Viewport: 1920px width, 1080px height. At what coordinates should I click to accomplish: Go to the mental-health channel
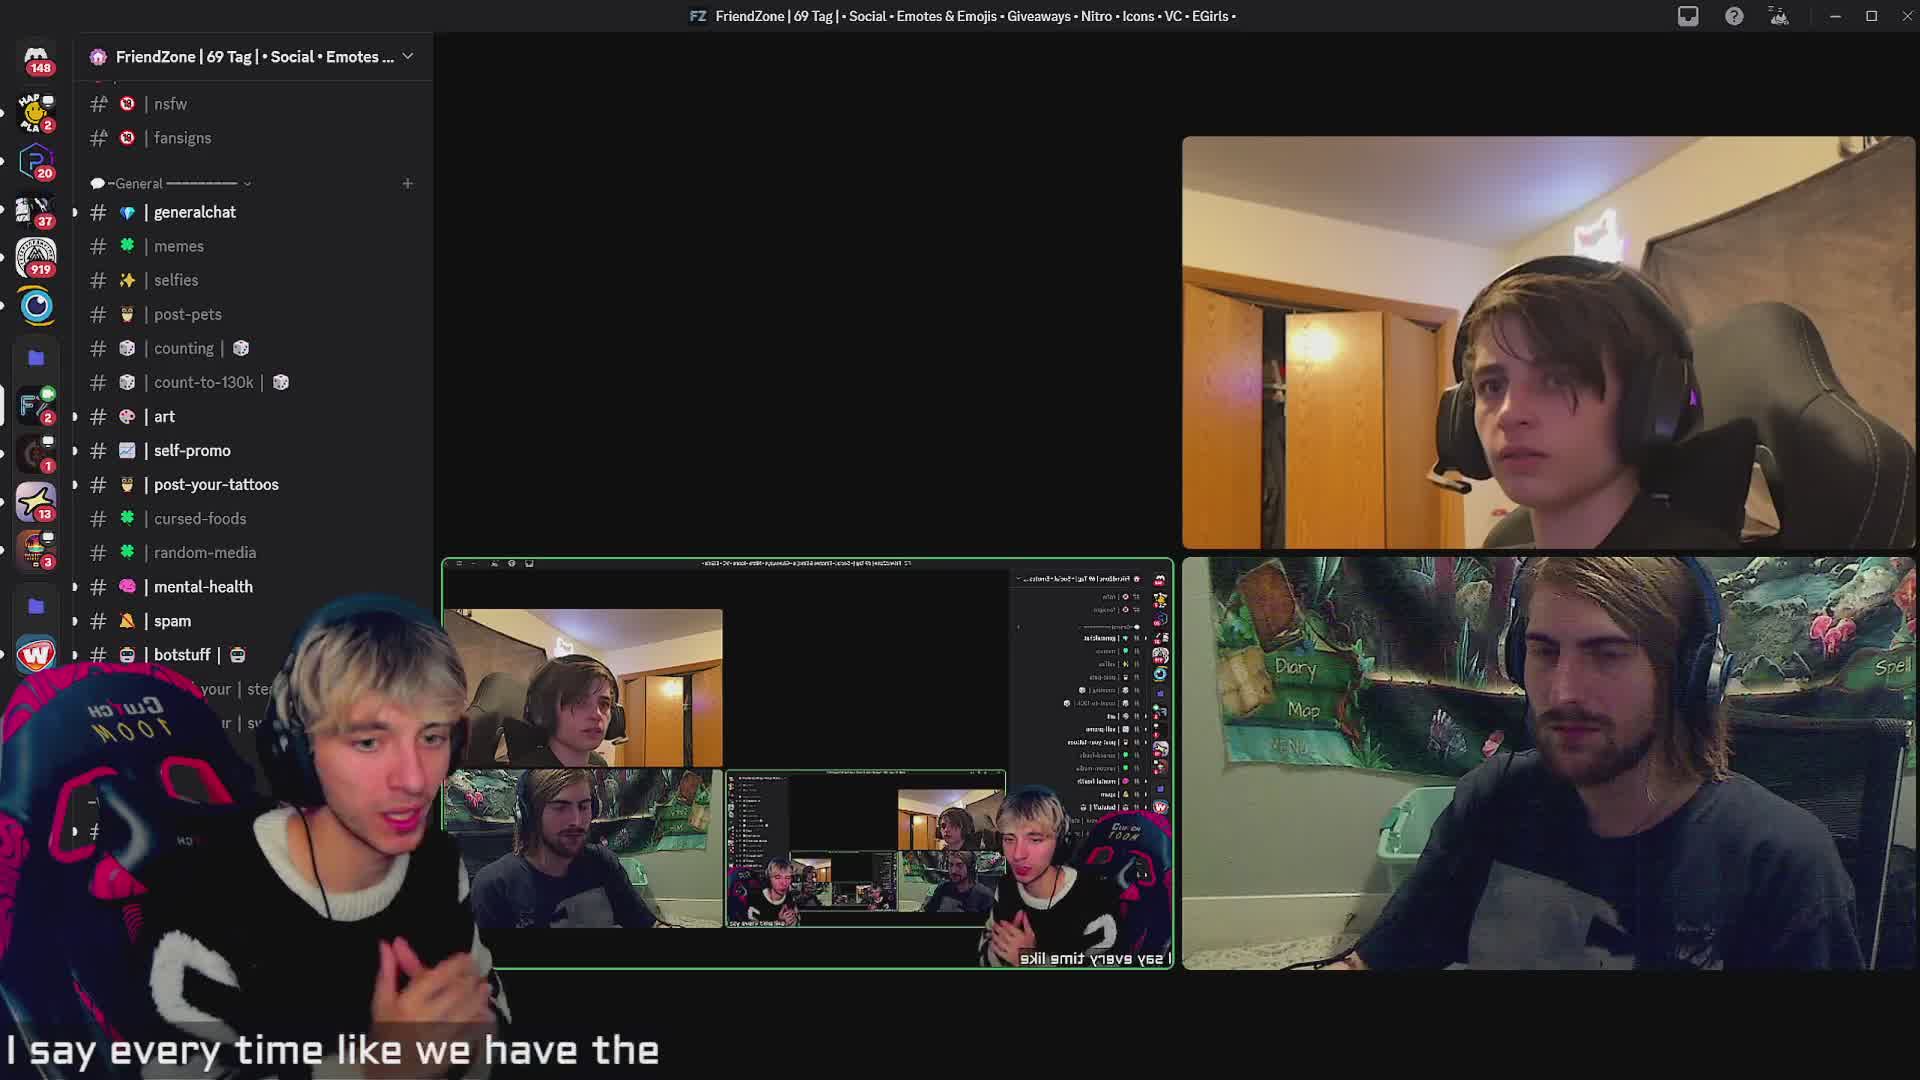click(203, 587)
